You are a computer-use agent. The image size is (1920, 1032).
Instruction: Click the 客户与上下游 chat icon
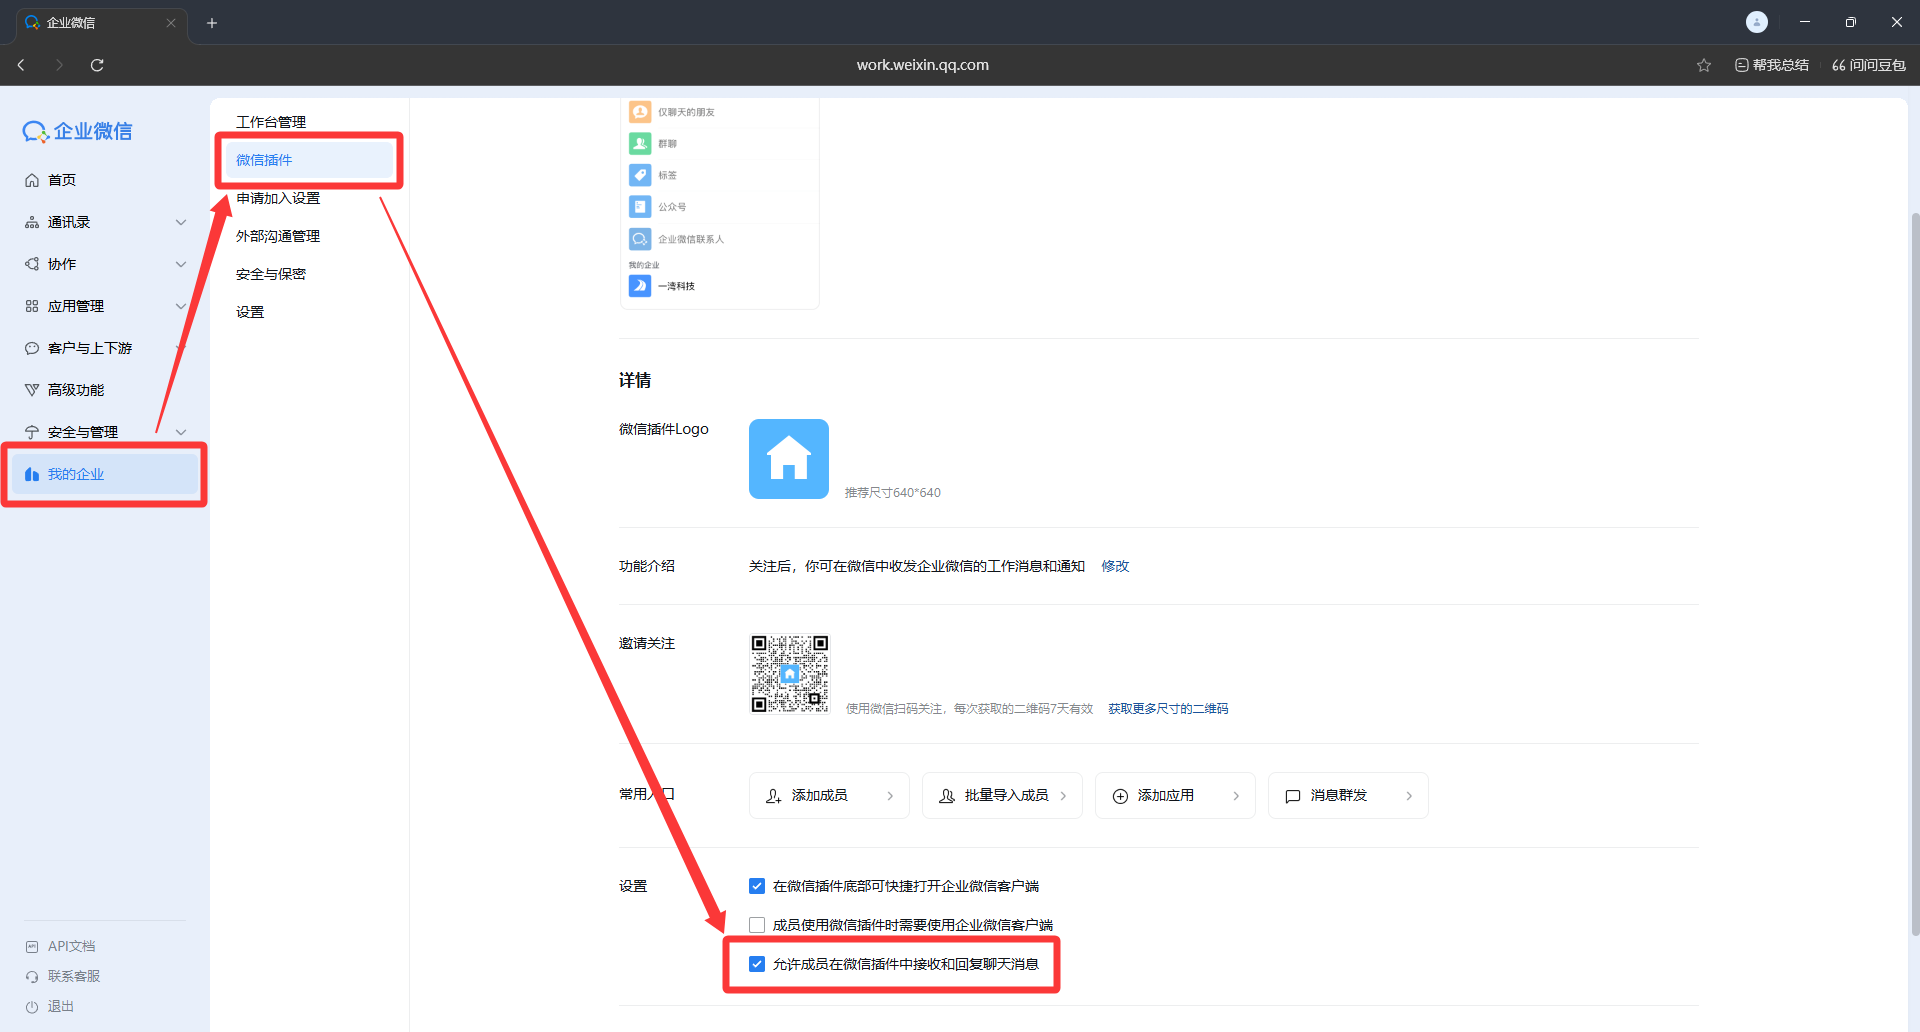(x=32, y=348)
